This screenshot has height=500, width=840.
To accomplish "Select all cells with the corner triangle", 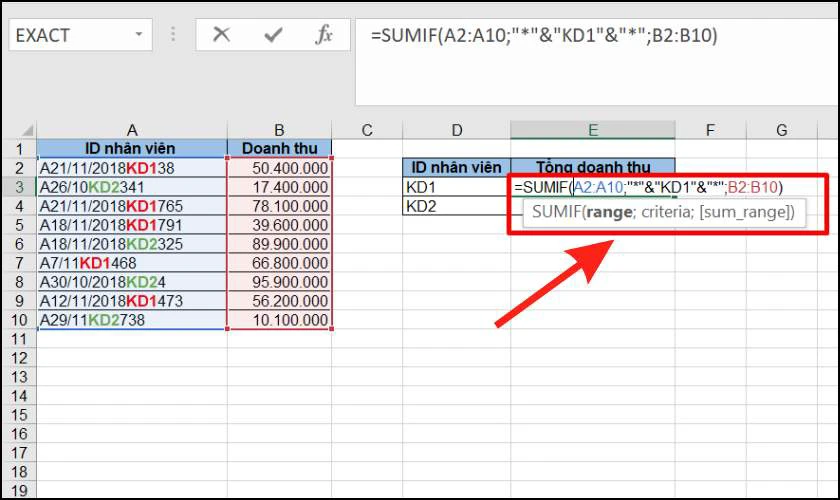I will tap(27, 130).
